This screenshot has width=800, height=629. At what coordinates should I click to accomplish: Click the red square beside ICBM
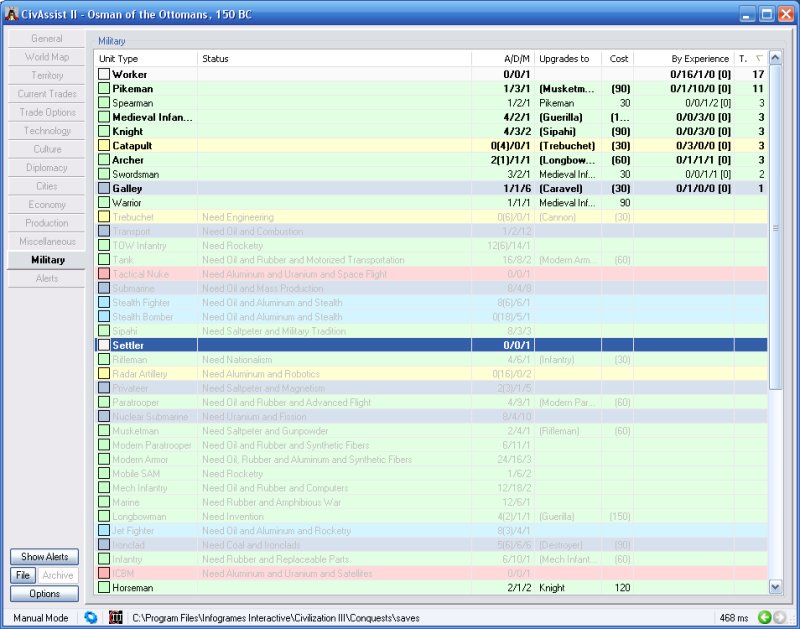coord(104,573)
